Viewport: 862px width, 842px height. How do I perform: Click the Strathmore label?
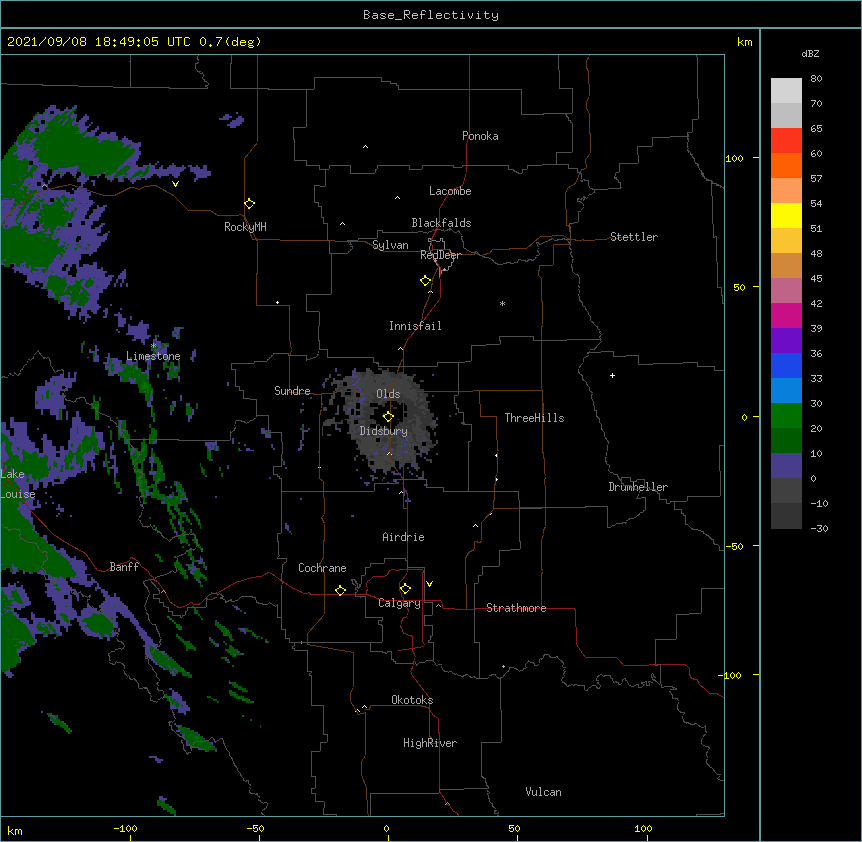coord(516,608)
